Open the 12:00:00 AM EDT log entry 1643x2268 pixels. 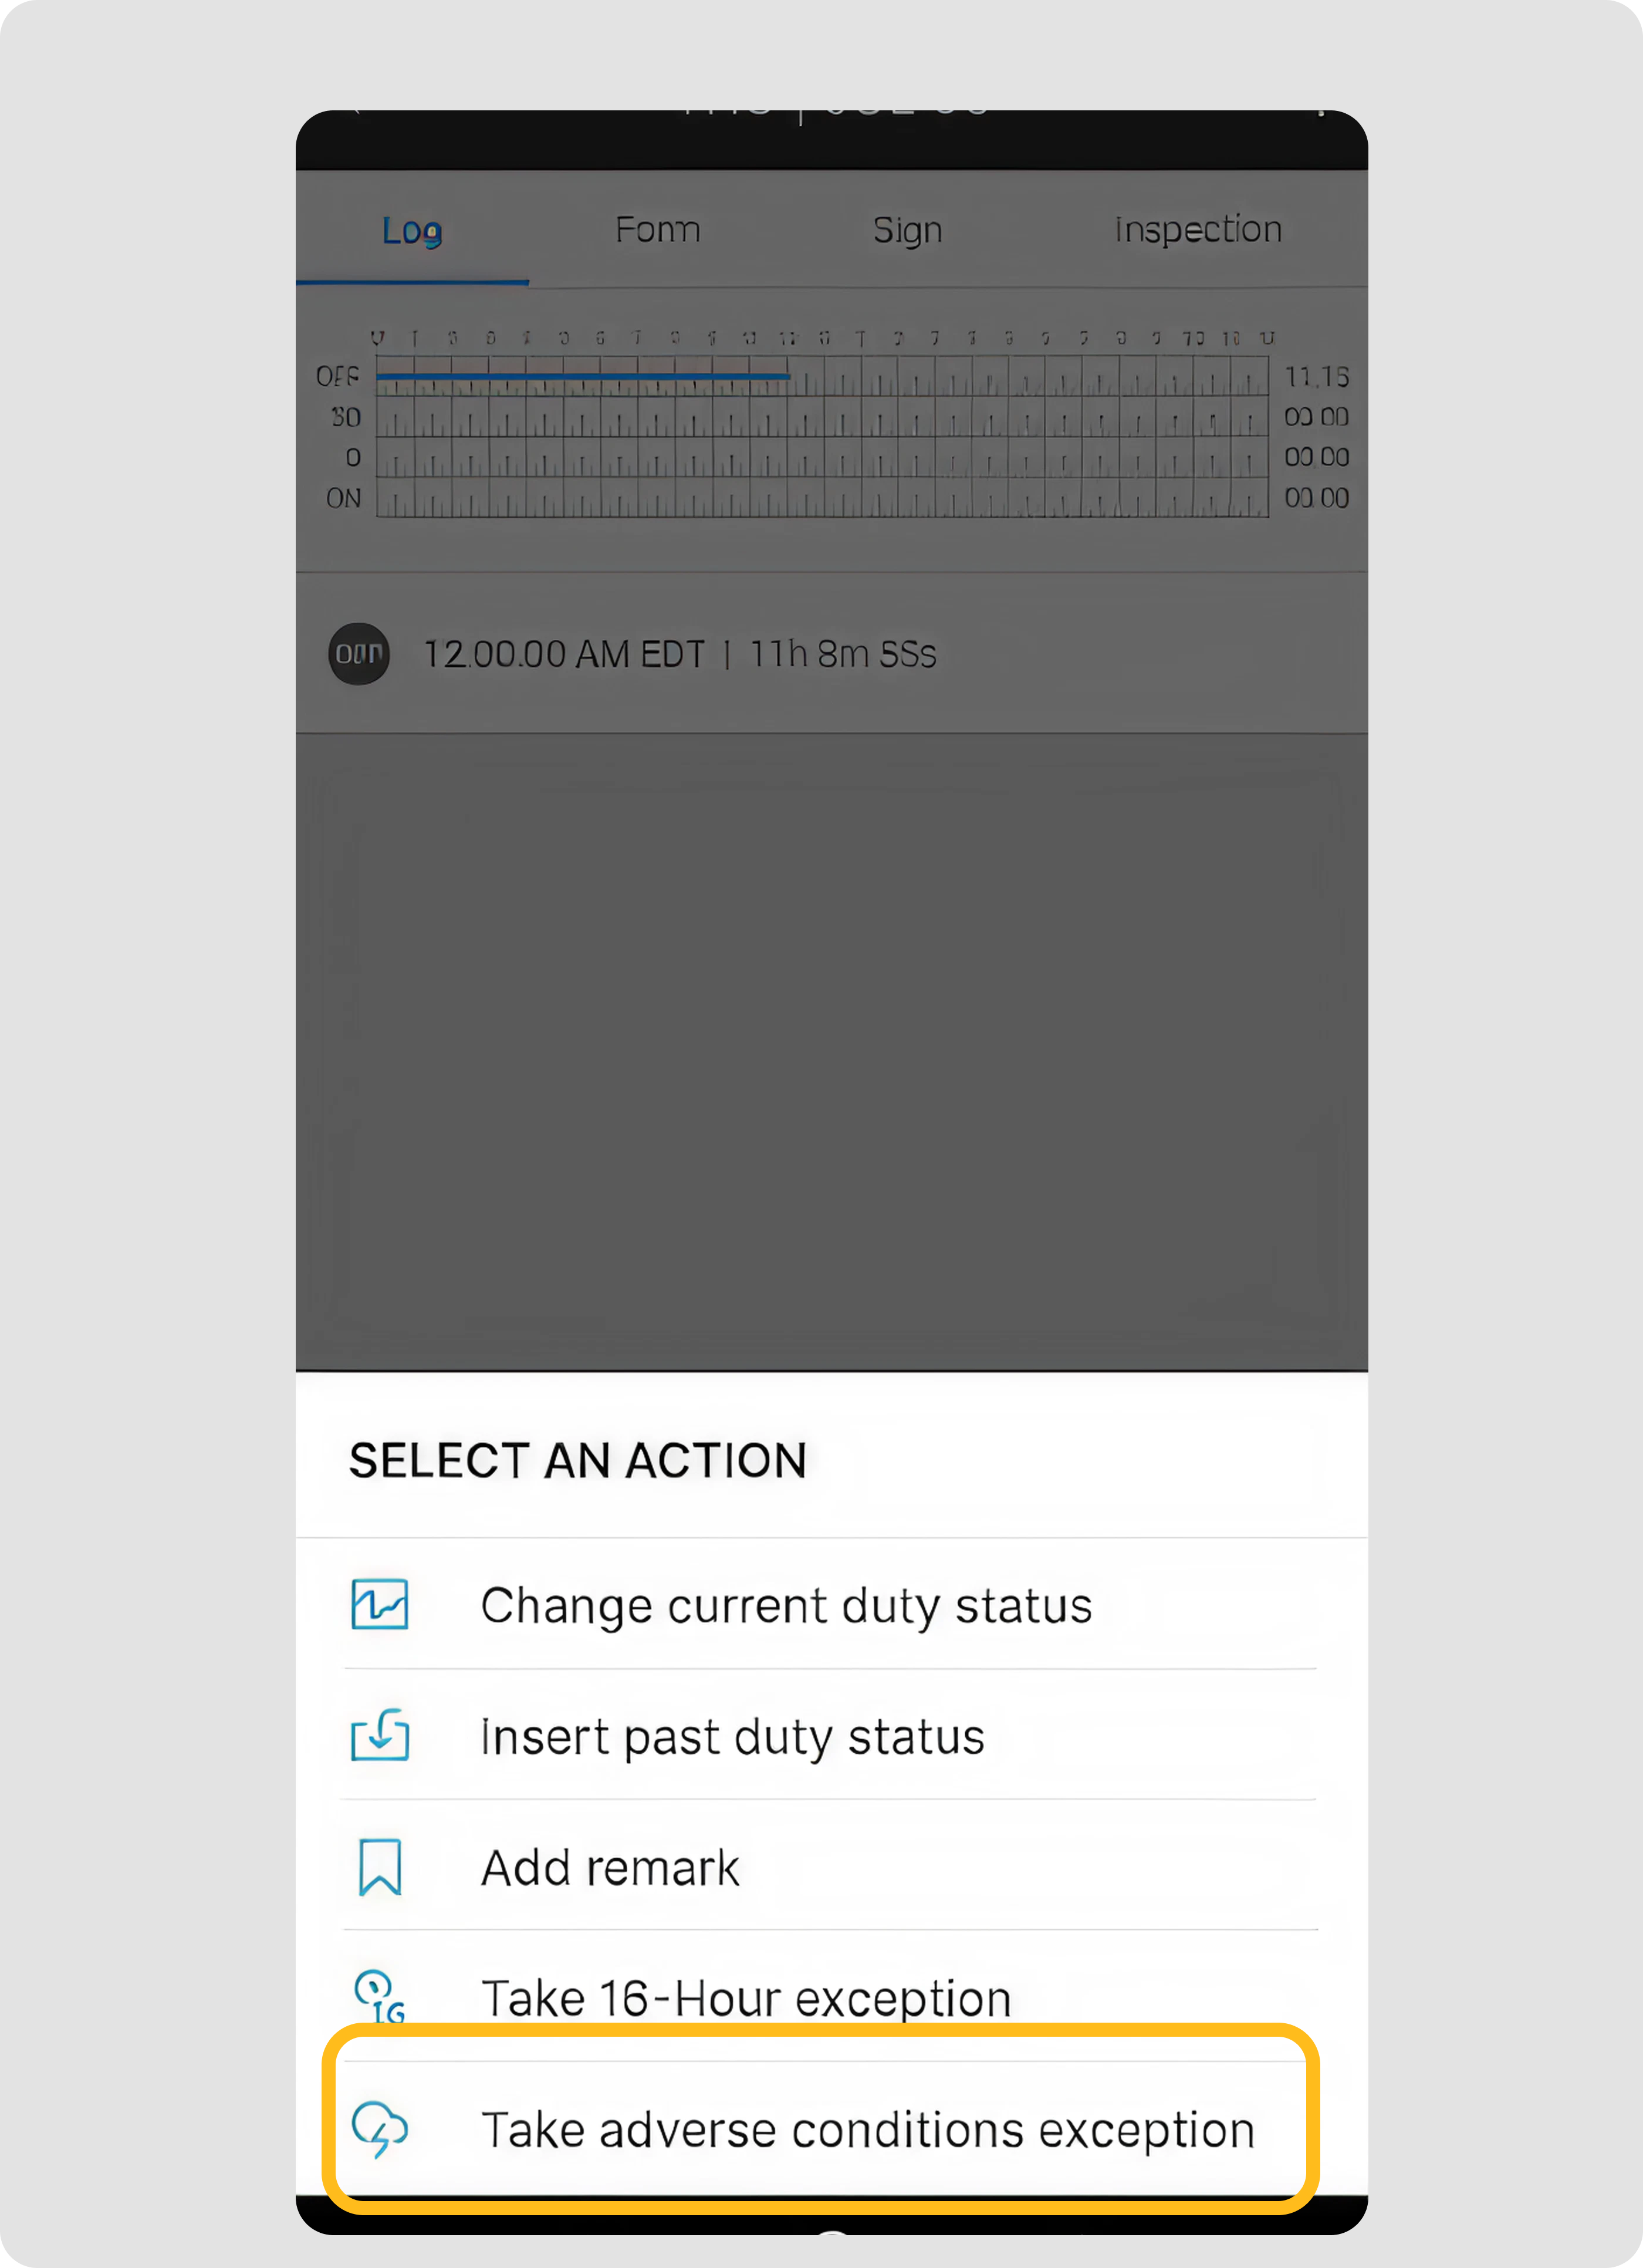point(680,654)
